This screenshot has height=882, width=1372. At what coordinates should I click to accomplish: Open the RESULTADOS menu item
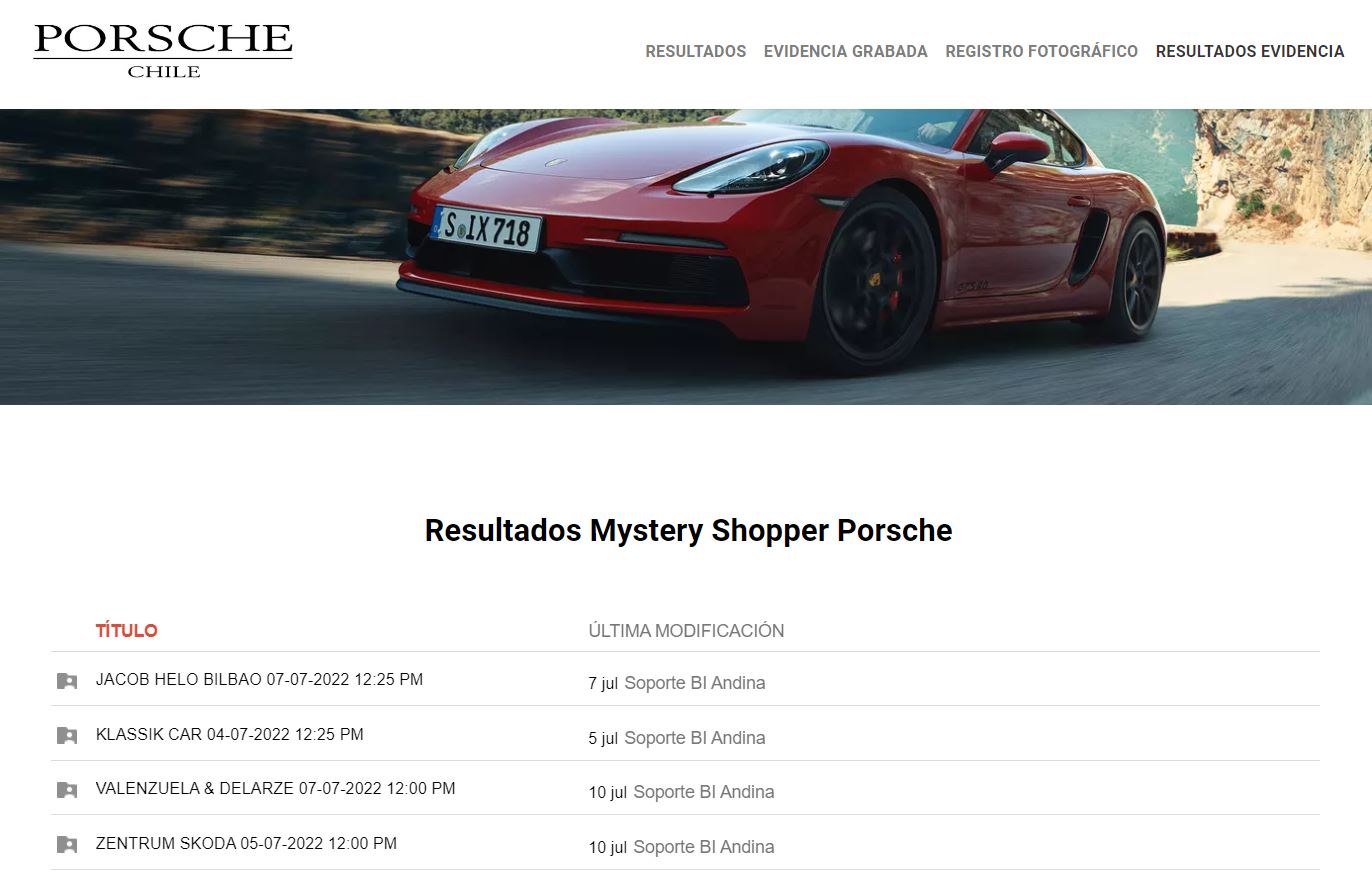695,51
